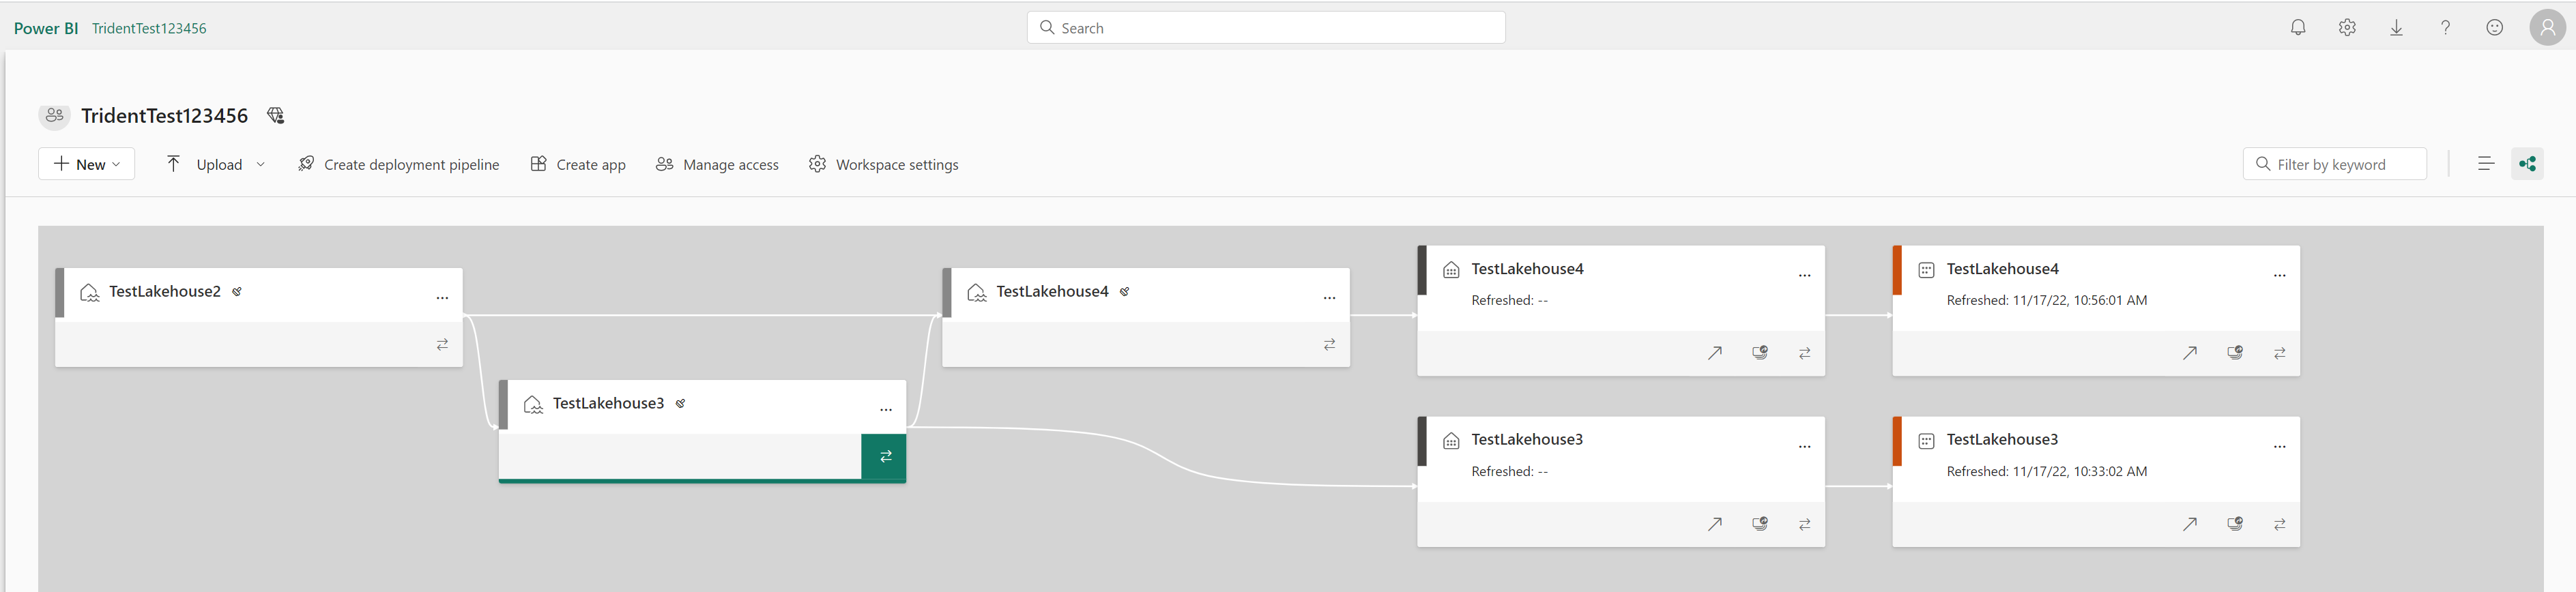The image size is (2576, 592).
Task: Open the user account avatar
Action: [2547, 28]
